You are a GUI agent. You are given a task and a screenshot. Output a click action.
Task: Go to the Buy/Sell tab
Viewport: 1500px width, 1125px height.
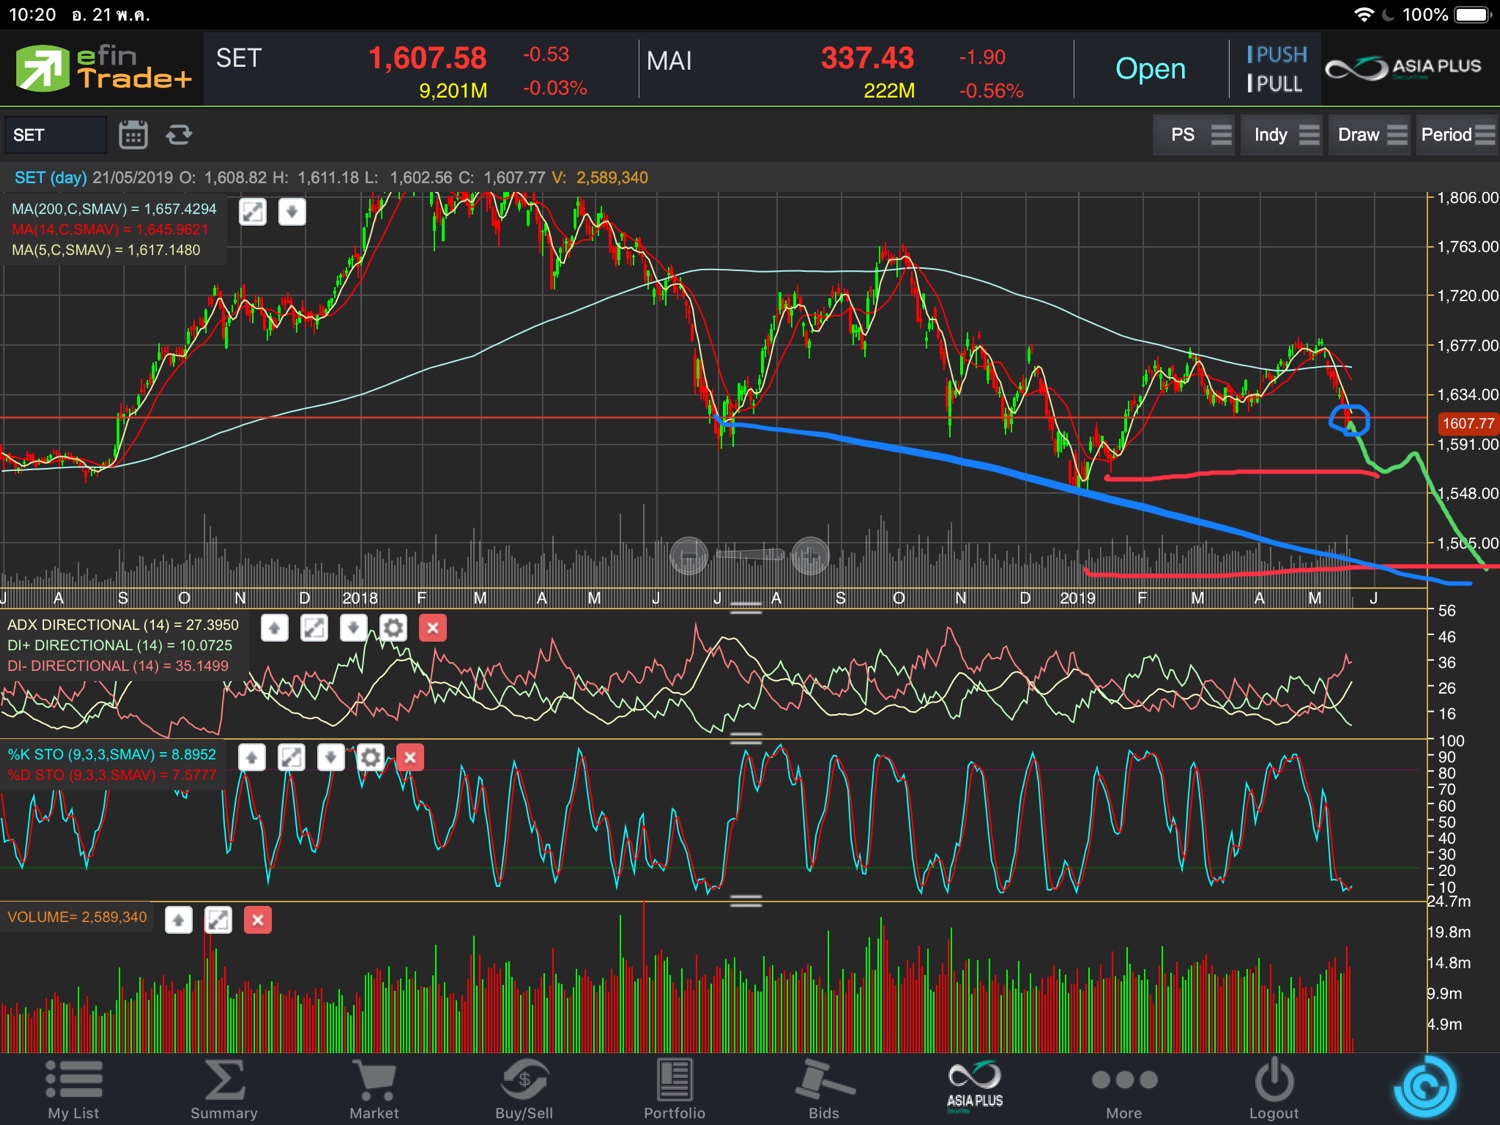tap(524, 1089)
